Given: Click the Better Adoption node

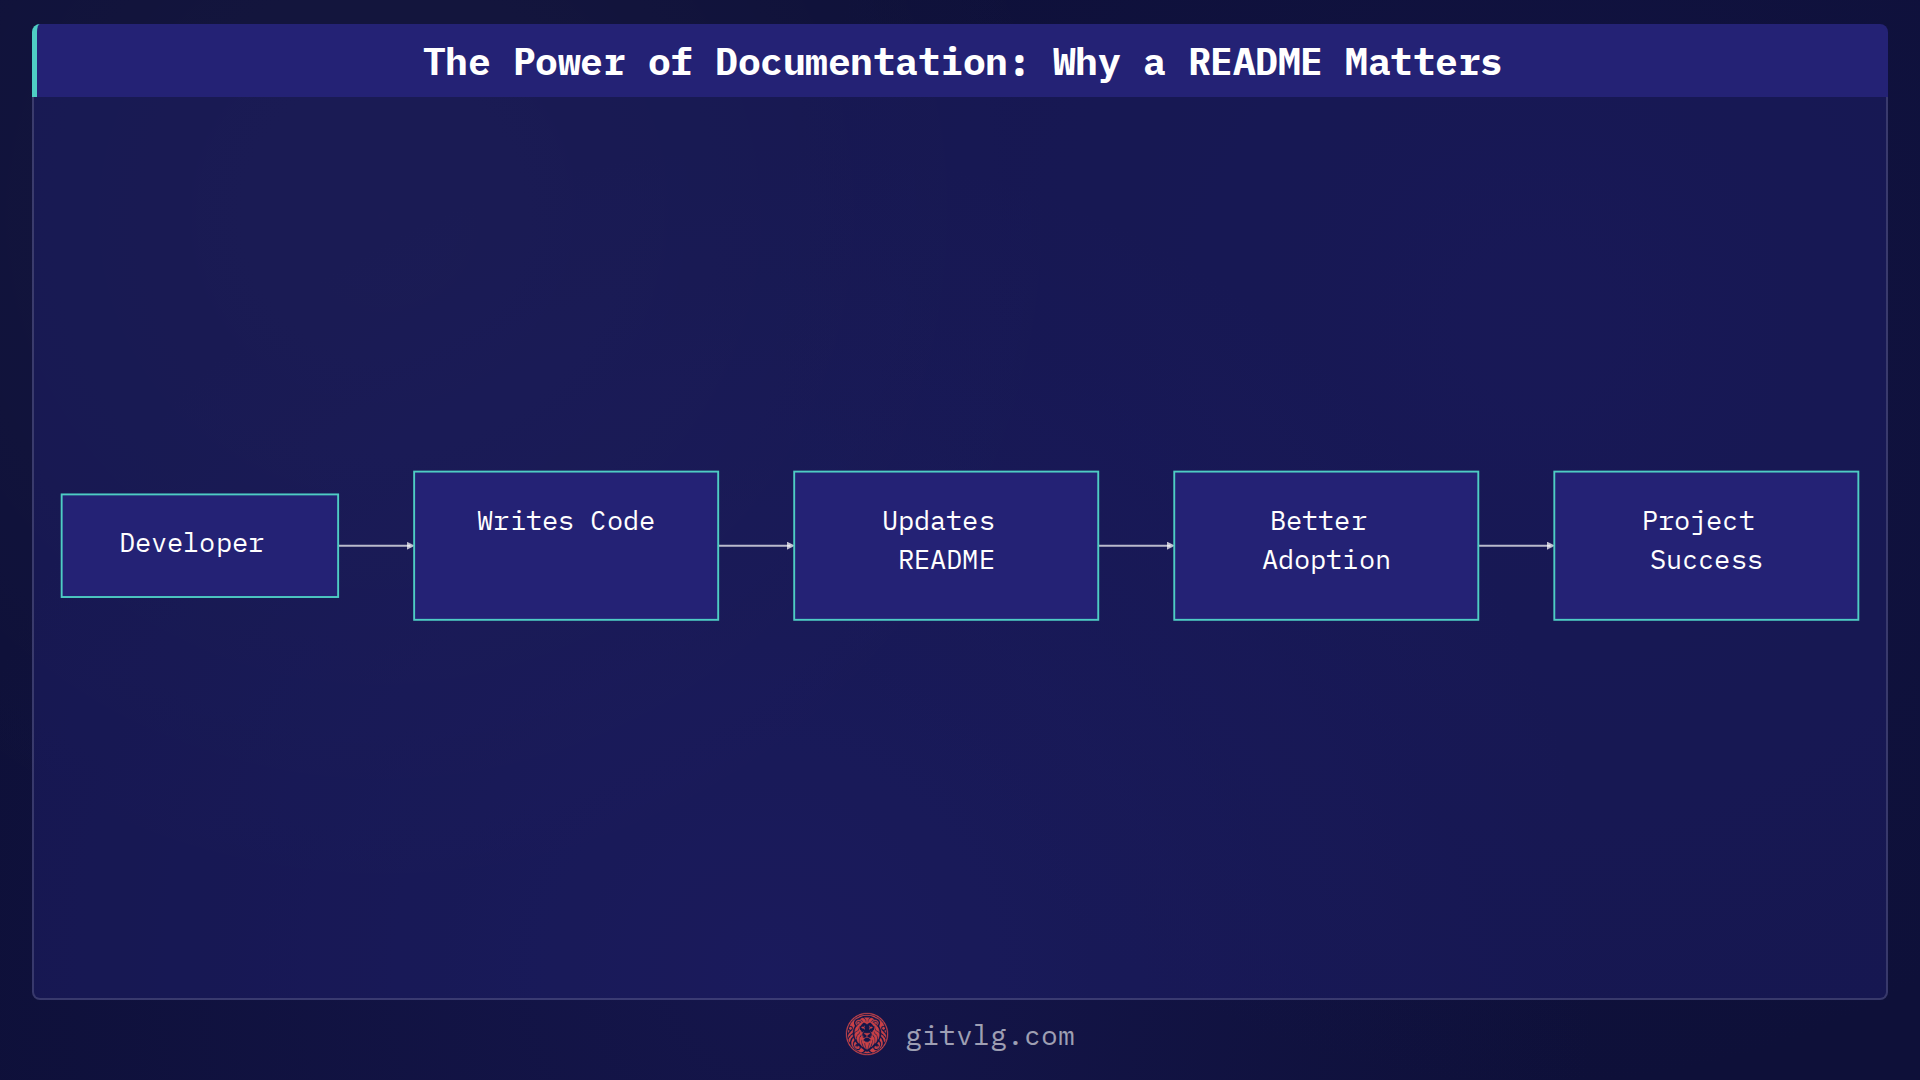Looking at the screenshot, I should 1326,546.
